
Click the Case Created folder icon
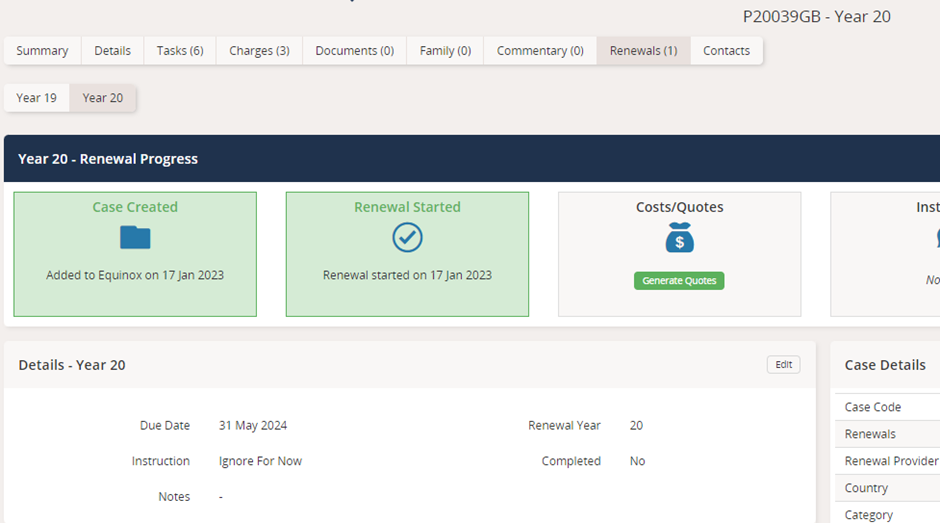click(135, 238)
